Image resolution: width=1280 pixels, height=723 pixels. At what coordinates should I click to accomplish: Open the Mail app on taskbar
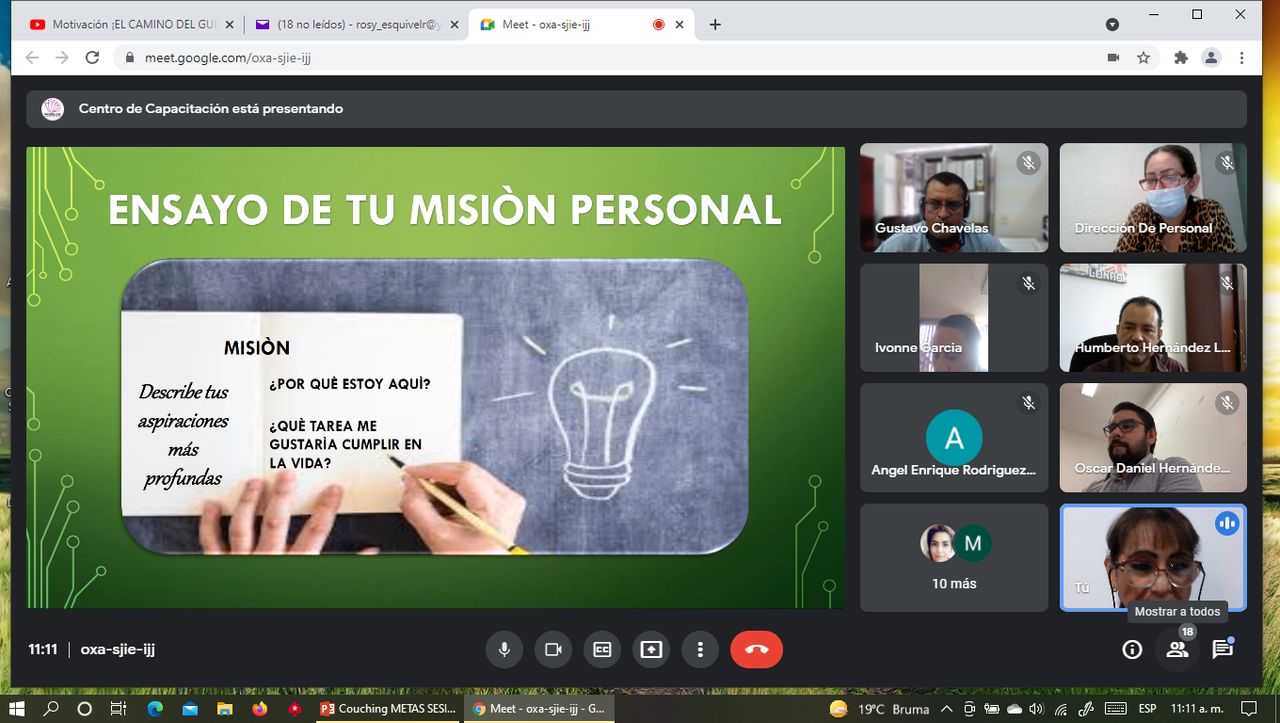click(190, 709)
